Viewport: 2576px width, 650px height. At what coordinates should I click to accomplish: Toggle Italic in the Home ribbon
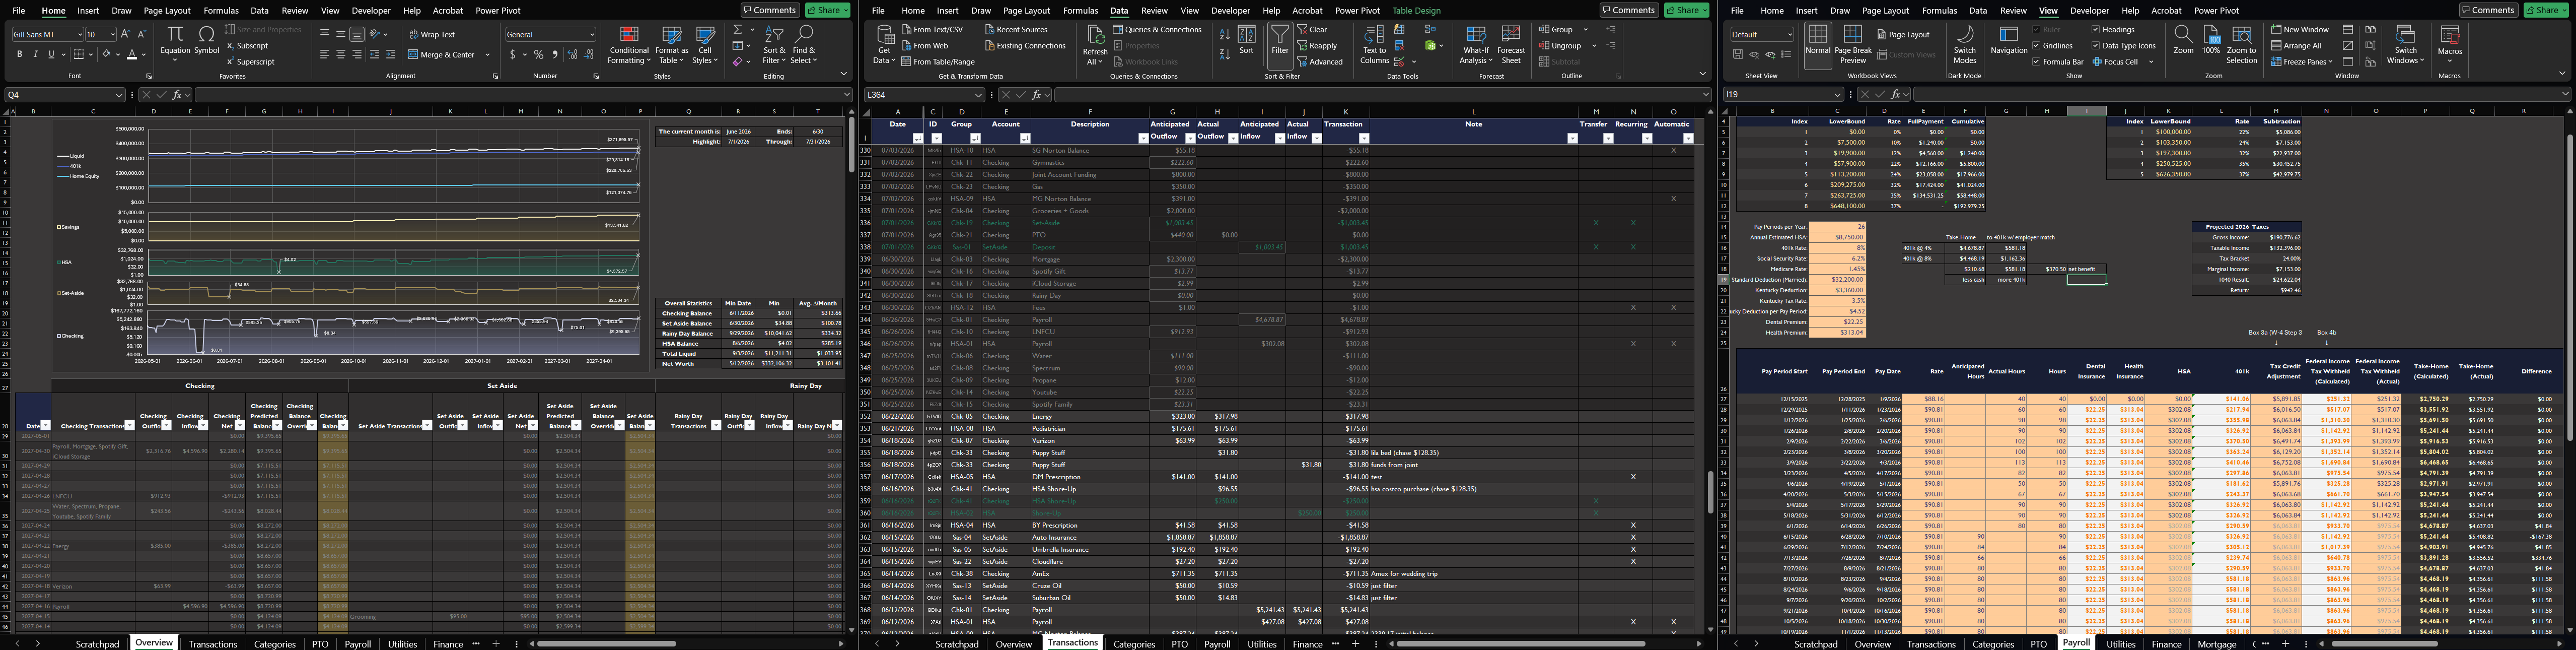35,55
